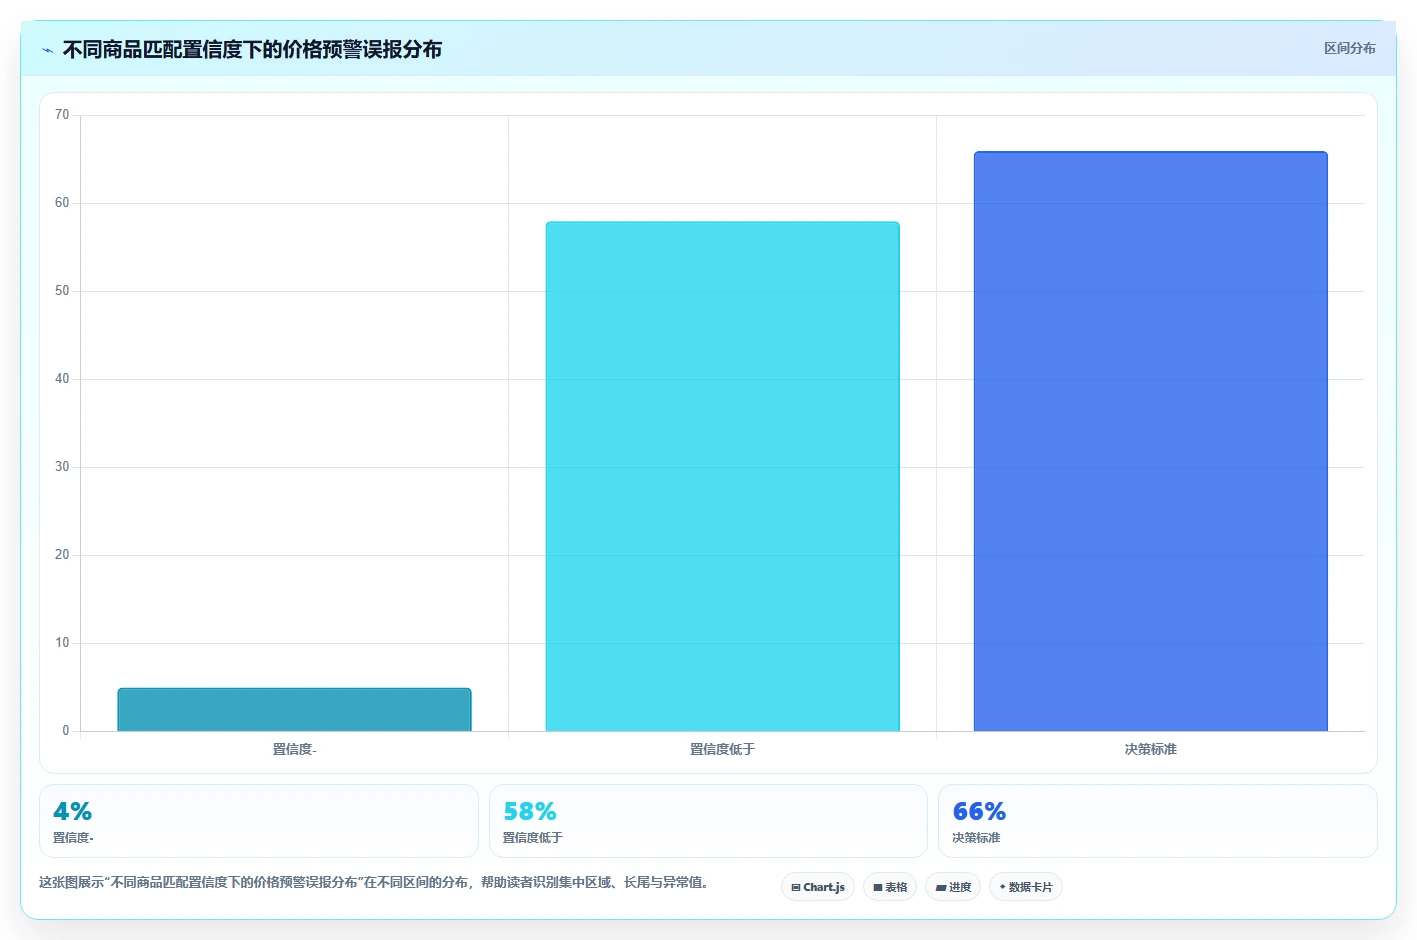Open the 66% 决策标准 data card
Screen dimensions: 1417x940
coord(1157,821)
